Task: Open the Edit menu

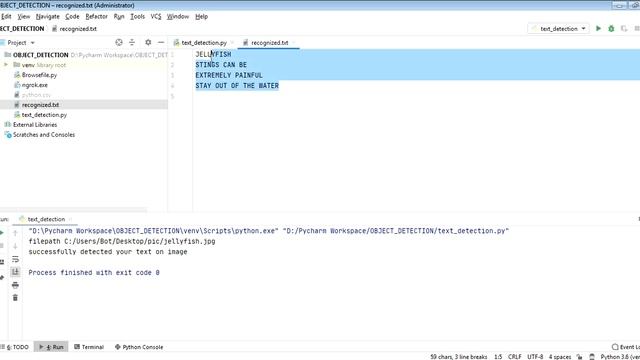Action: (x=6, y=16)
